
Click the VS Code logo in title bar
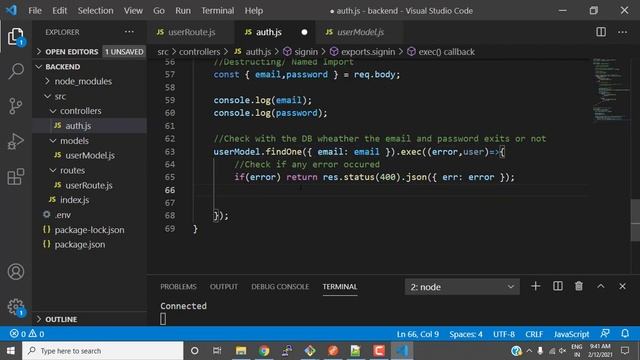(x=11, y=10)
